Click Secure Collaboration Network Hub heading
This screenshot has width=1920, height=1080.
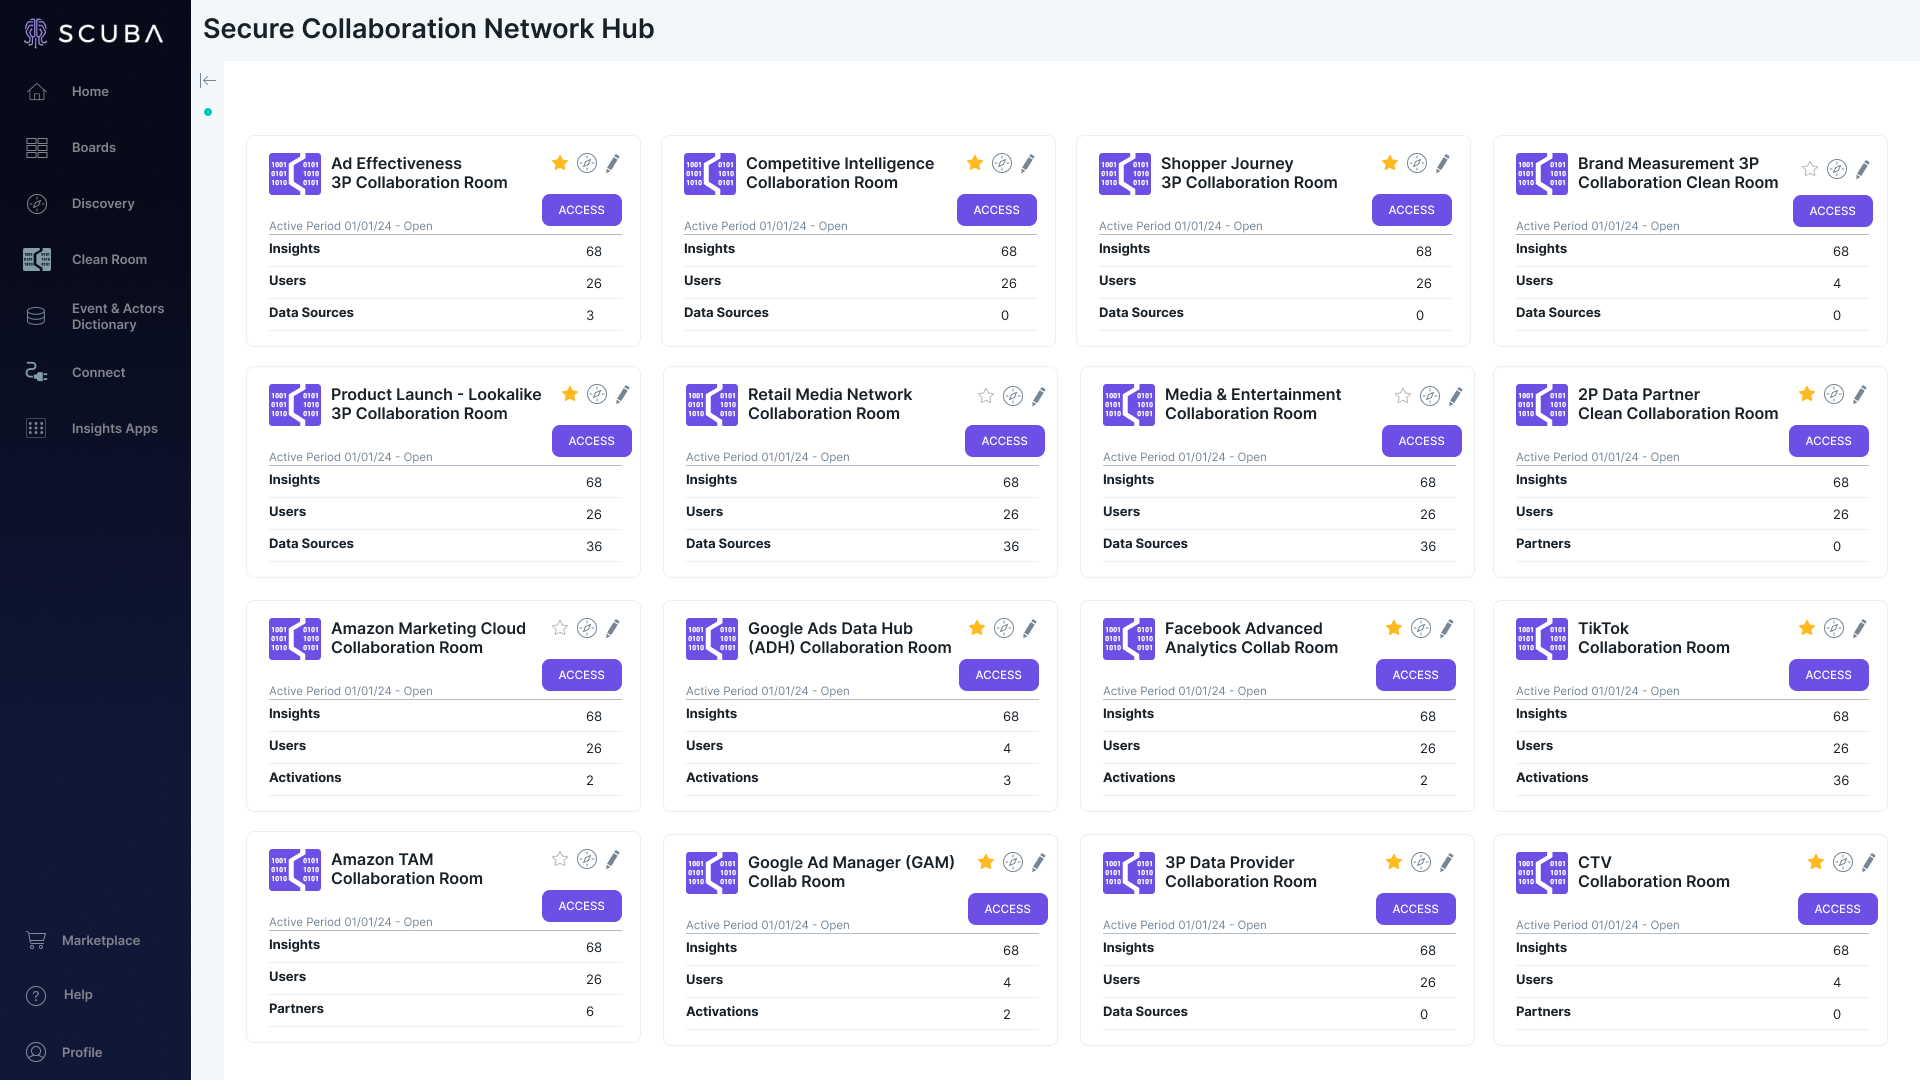coord(429,29)
